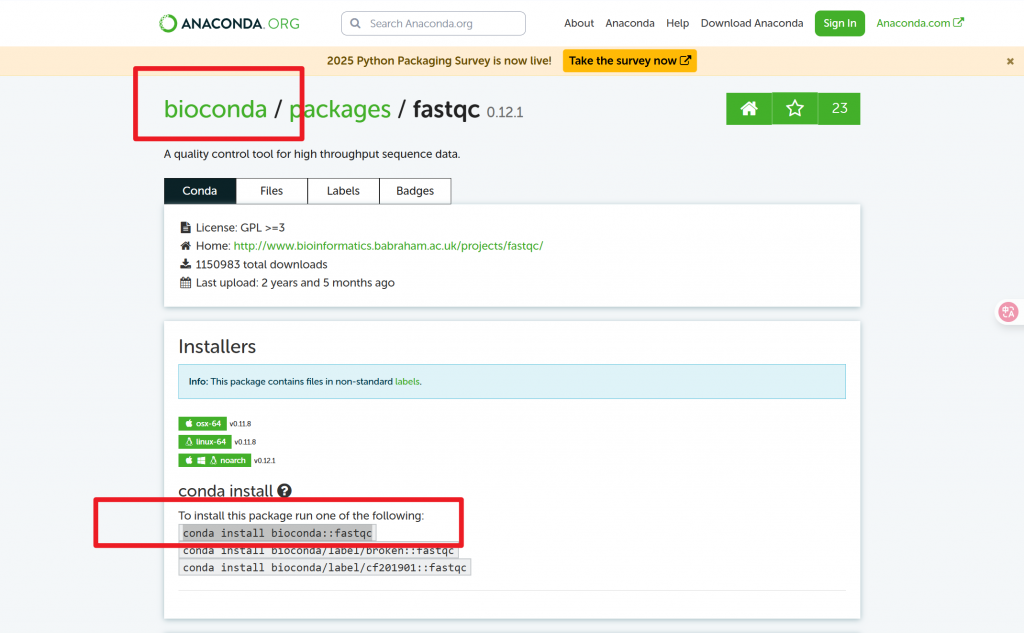Open the Help nav link
Viewport: 1024px width, 633px height.
(x=677, y=24)
